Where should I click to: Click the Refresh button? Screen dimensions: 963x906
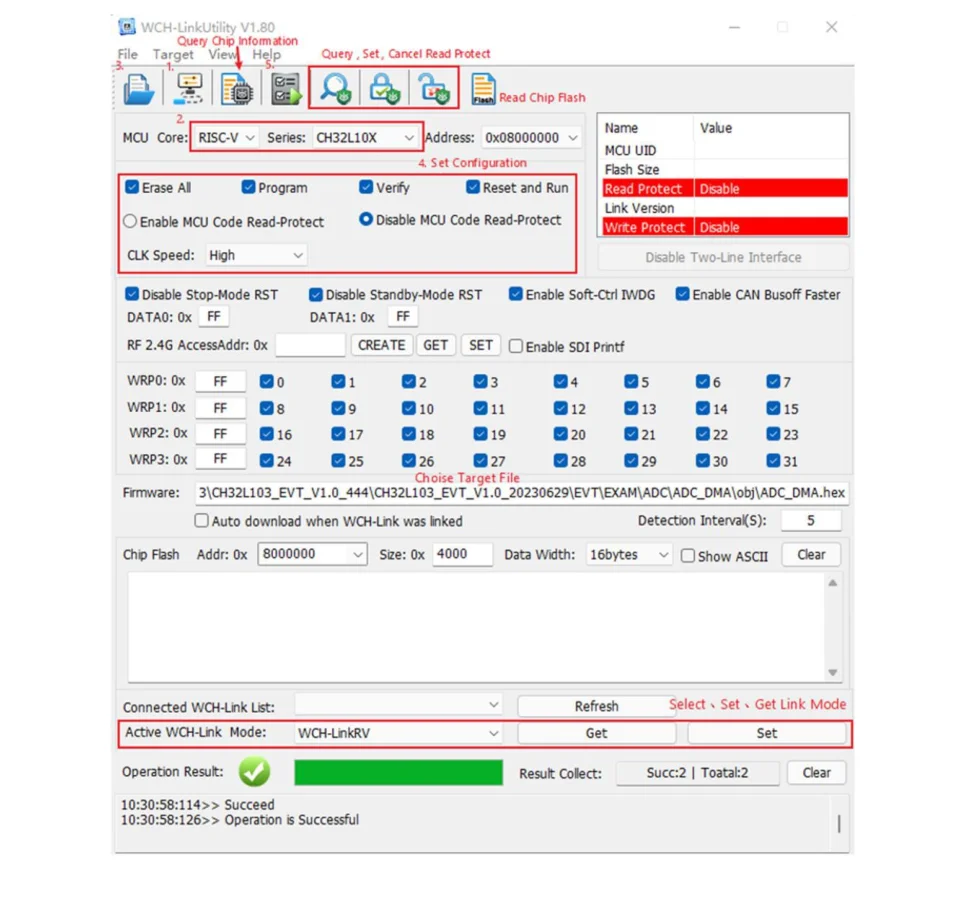tap(596, 706)
